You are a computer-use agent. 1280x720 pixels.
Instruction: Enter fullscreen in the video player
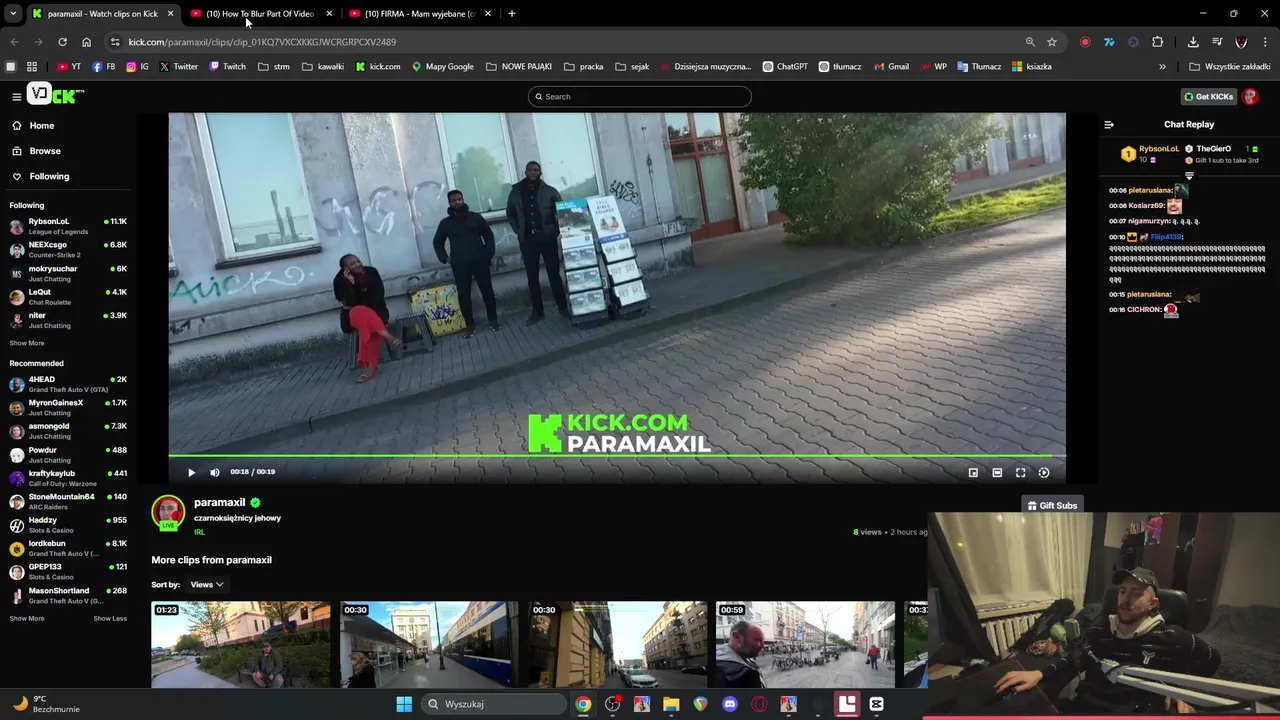click(1020, 472)
